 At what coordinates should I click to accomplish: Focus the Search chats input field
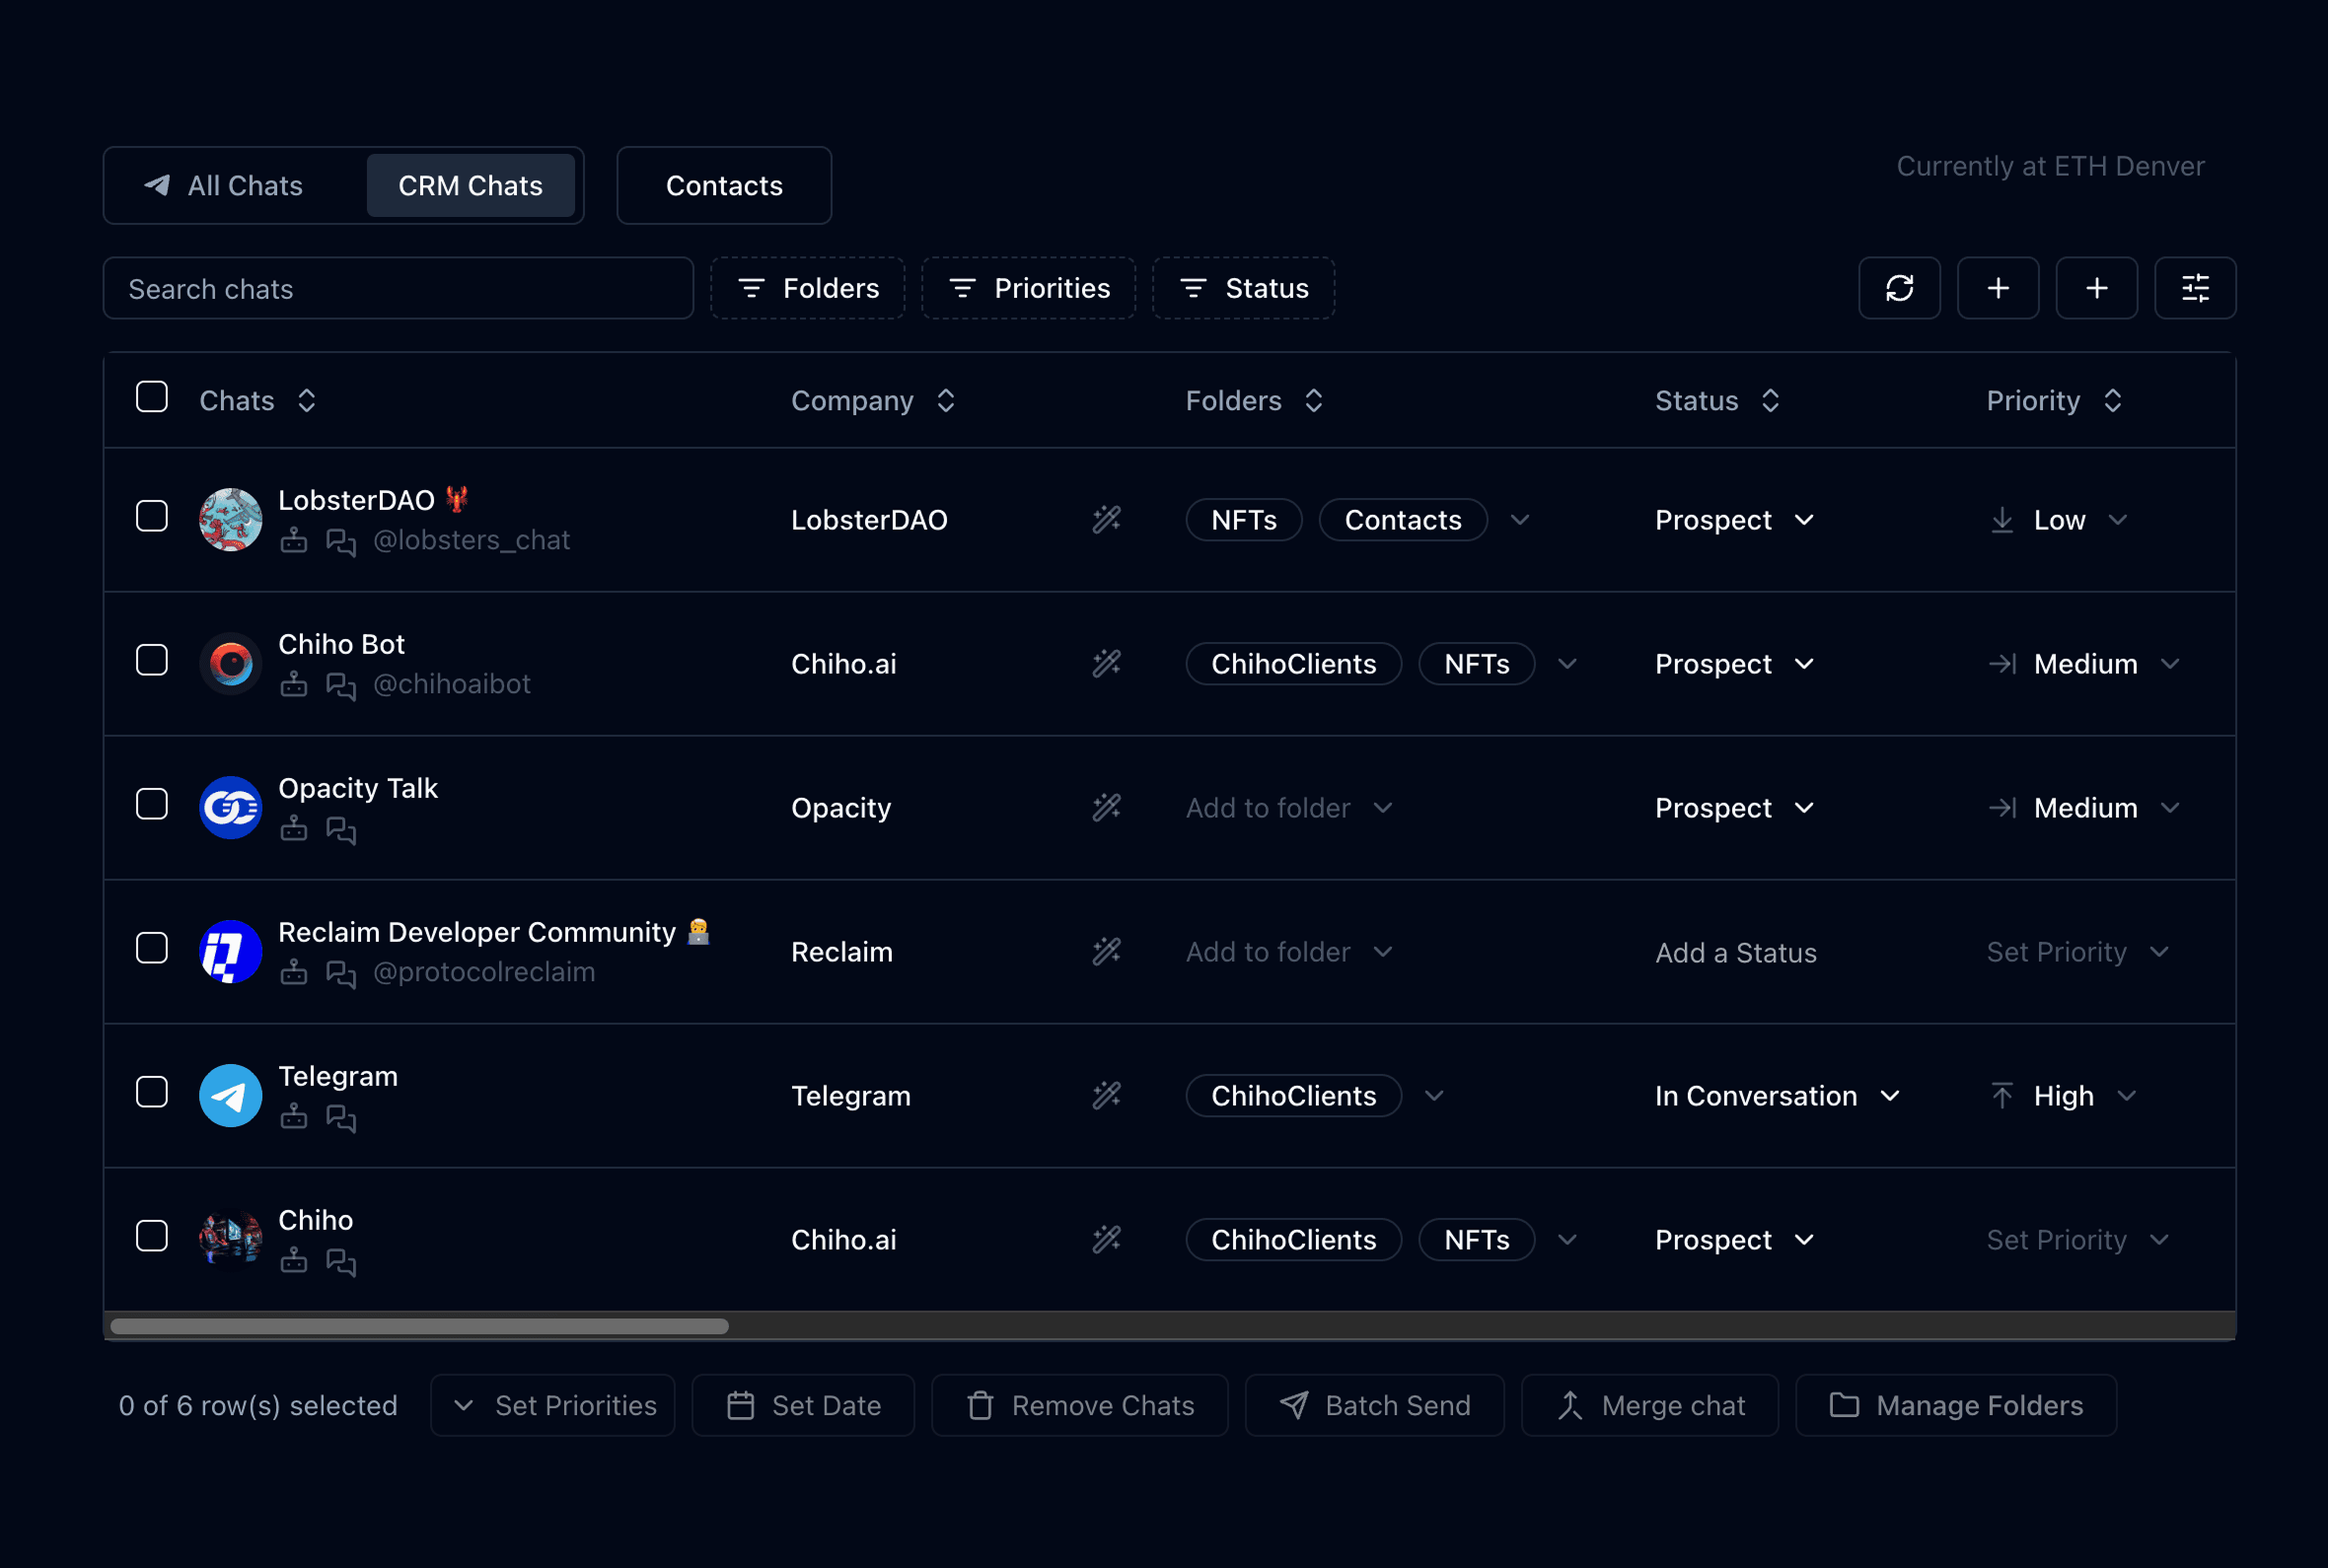pos(398,288)
